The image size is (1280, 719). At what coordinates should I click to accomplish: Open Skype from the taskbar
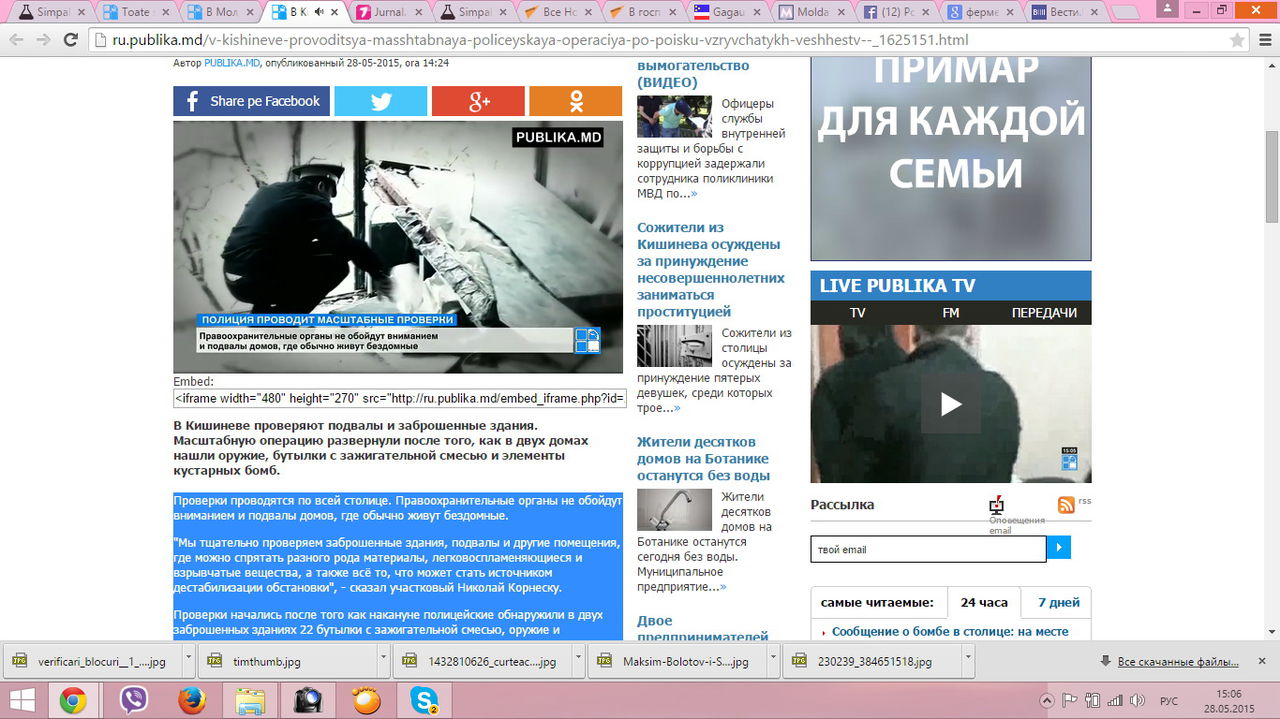pyautogui.click(x=425, y=701)
